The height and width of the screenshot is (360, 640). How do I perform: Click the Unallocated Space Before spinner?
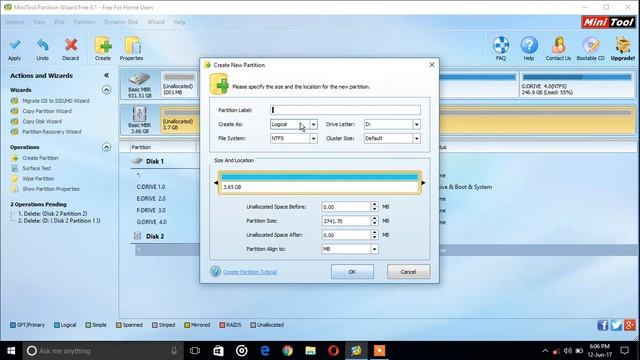tap(374, 207)
